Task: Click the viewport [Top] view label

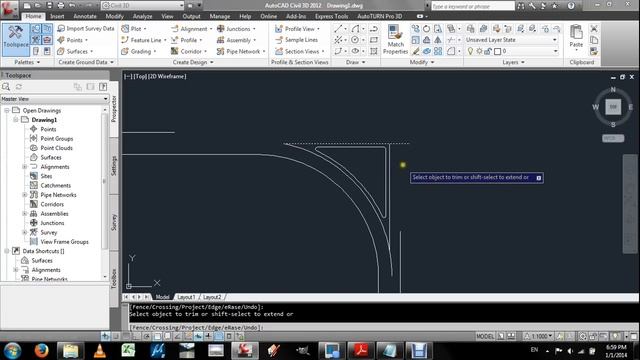Action: tap(140, 76)
